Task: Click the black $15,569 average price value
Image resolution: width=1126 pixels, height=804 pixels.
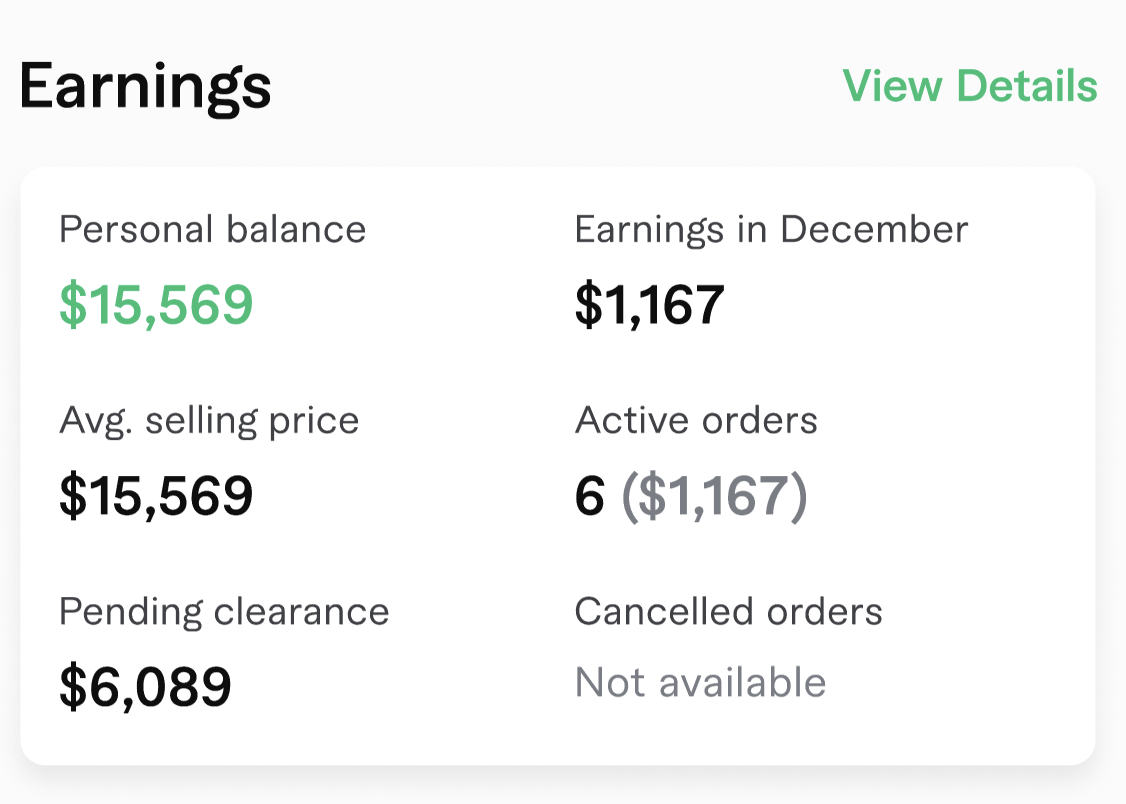Action: [x=156, y=496]
